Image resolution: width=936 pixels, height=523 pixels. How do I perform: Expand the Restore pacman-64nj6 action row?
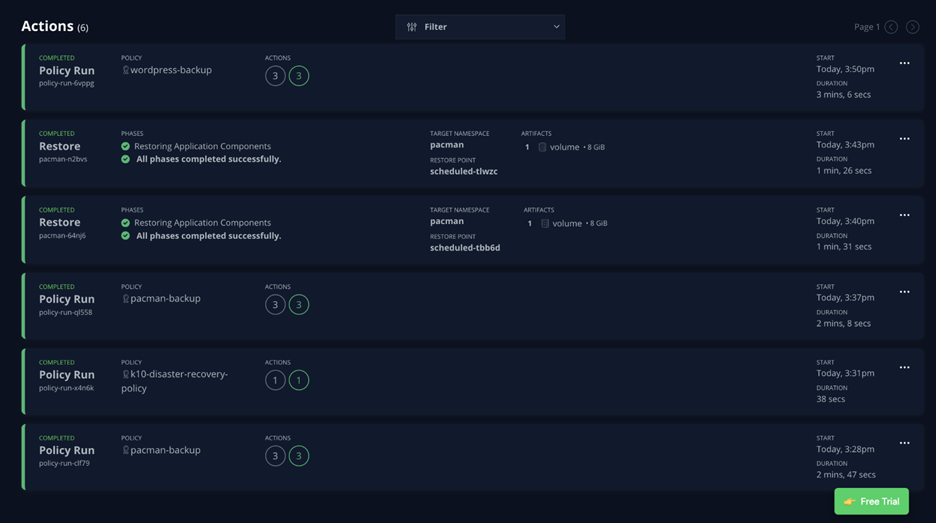click(x=60, y=223)
